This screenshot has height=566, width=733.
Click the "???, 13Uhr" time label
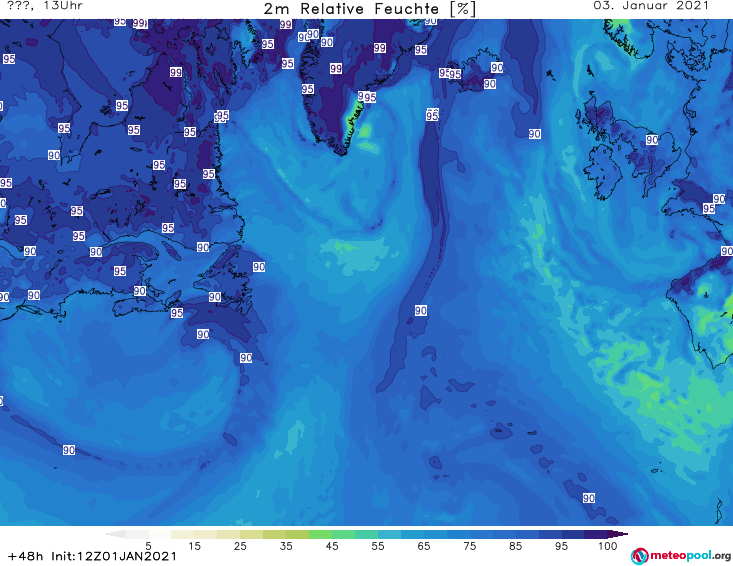pyautogui.click(x=45, y=6)
